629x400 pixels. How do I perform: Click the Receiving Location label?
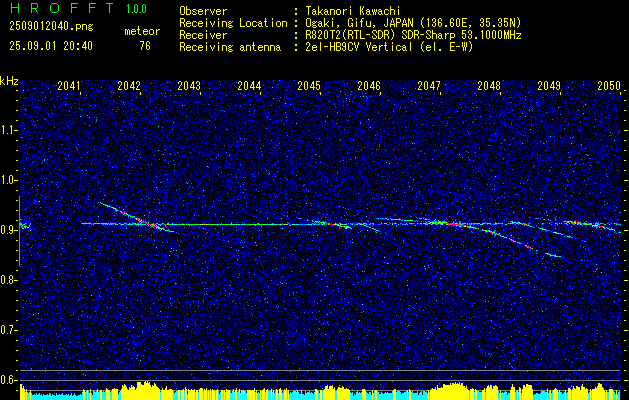point(233,23)
